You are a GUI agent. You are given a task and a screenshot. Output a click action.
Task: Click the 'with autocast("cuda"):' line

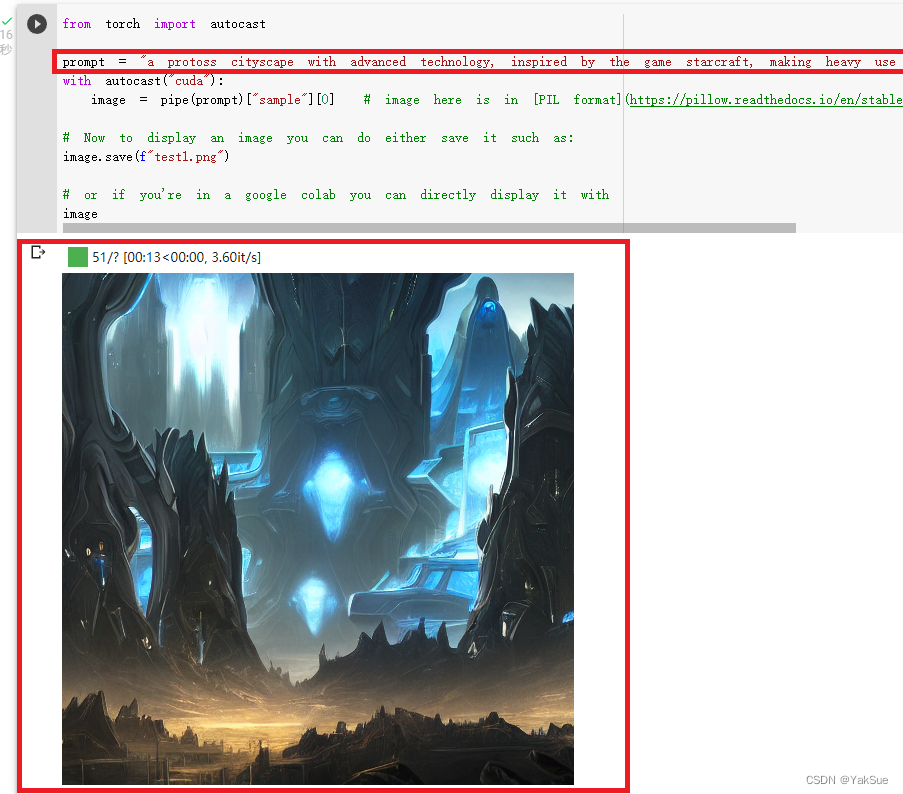click(143, 81)
